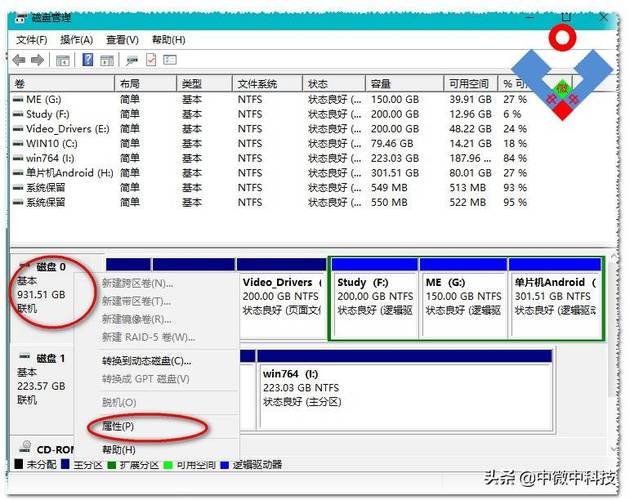The width and height of the screenshot is (630, 500).
Task: Select the Study (F:) partition block
Action: pyautogui.click(x=376, y=298)
